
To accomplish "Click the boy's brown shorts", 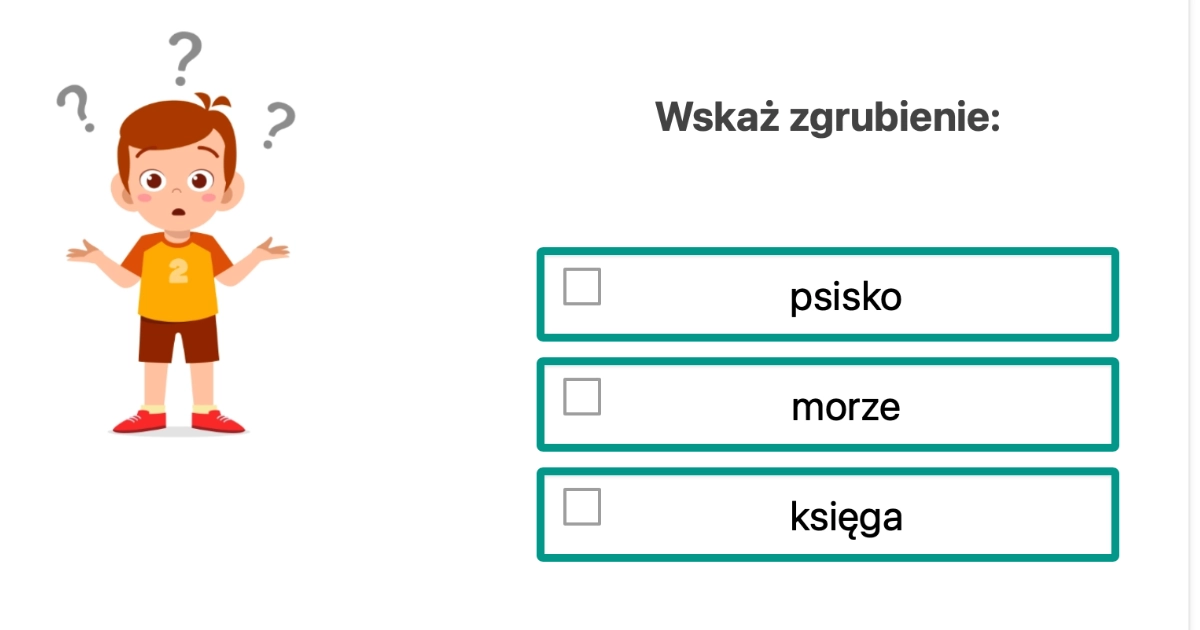I will pyautogui.click(x=178, y=338).
